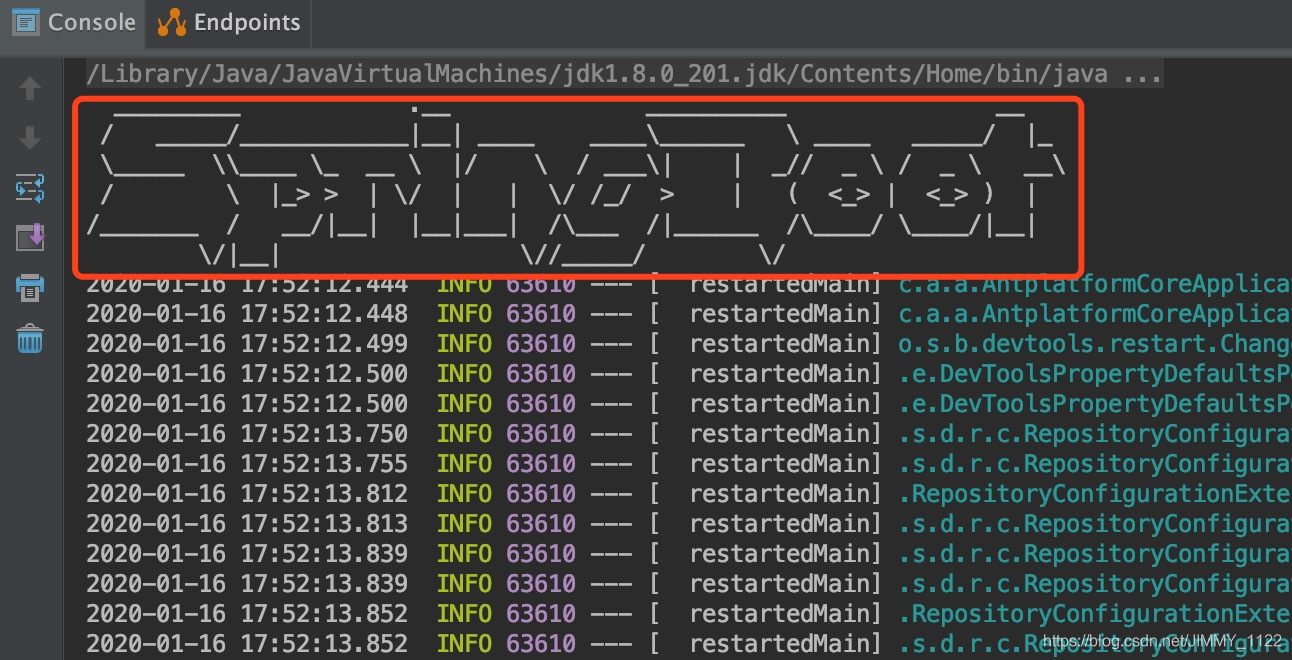Click INFO level in the 17:52:12.444 row
Image resolution: width=1292 pixels, height=660 pixels.
pyautogui.click(x=464, y=284)
